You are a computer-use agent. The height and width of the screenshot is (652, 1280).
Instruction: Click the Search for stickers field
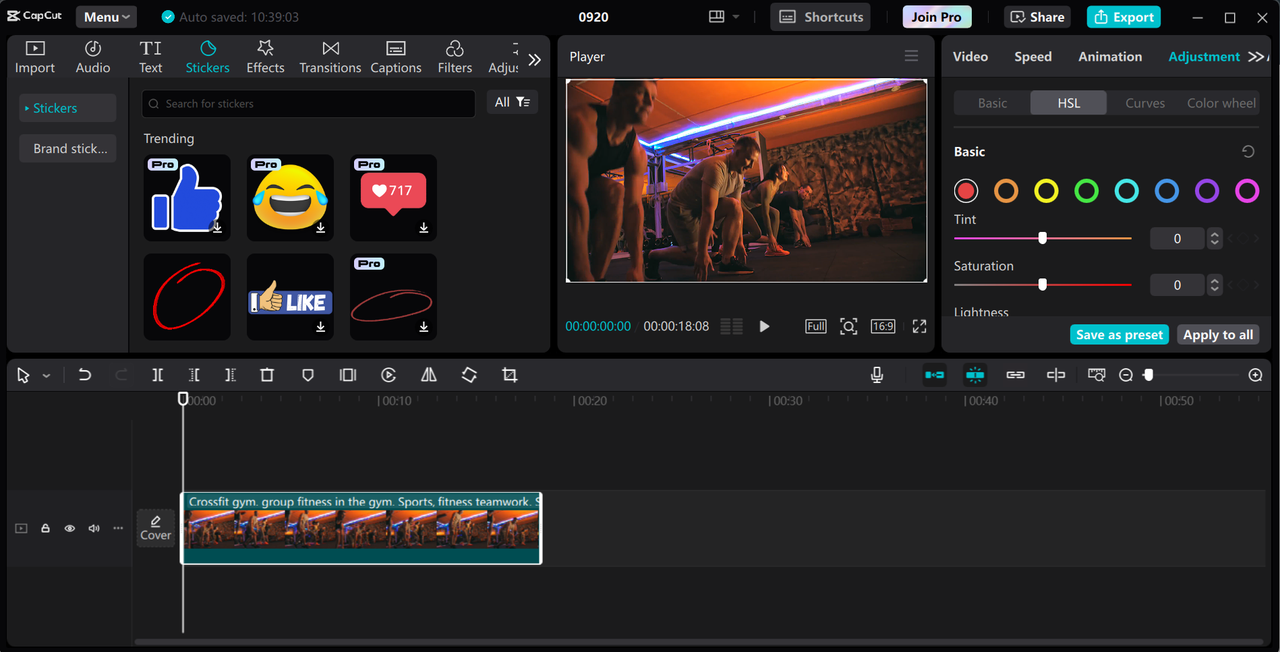309,103
